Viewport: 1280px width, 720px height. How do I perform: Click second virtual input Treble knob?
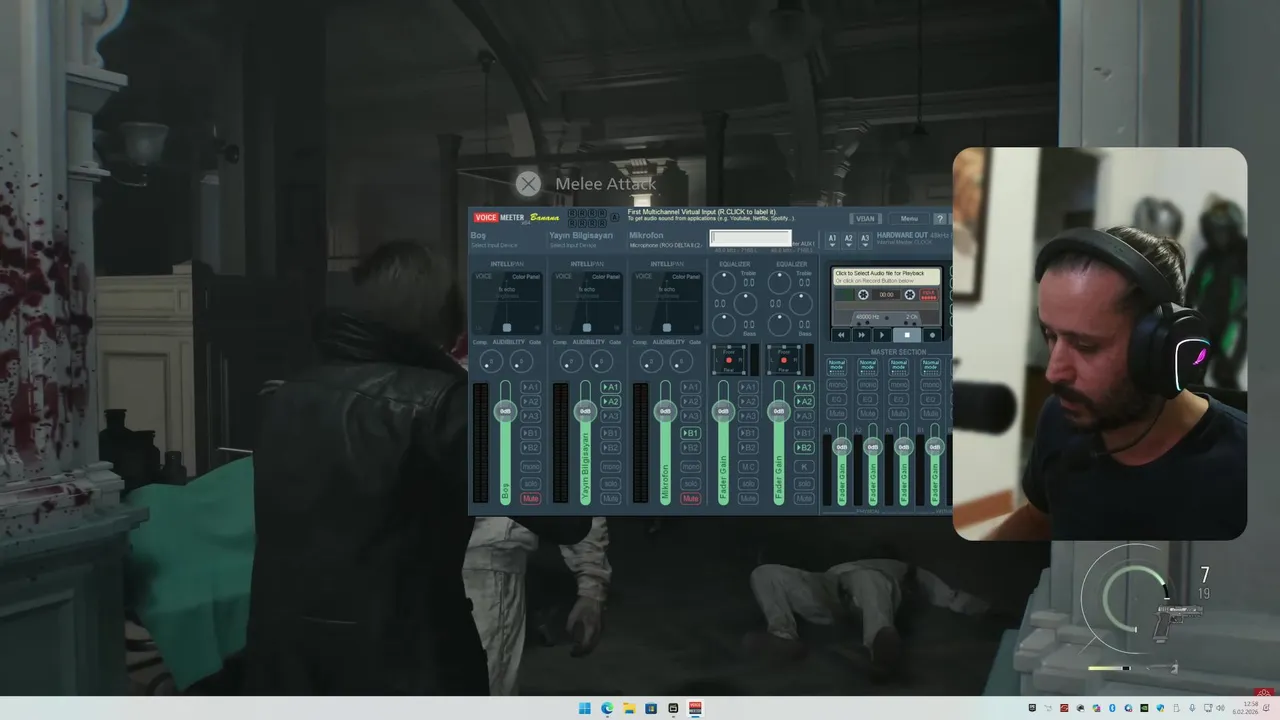point(779,282)
